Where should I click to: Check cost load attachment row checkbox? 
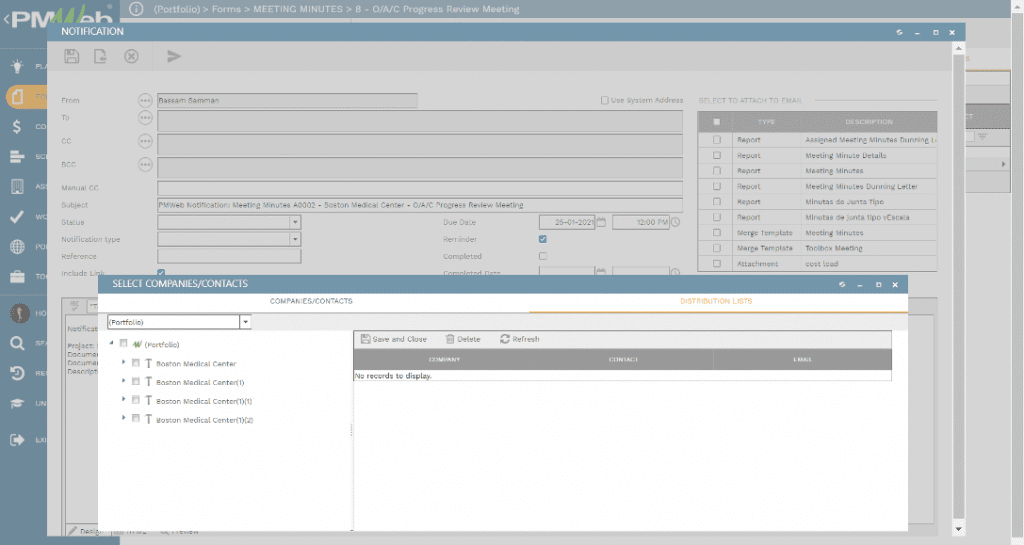[x=717, y=264]
